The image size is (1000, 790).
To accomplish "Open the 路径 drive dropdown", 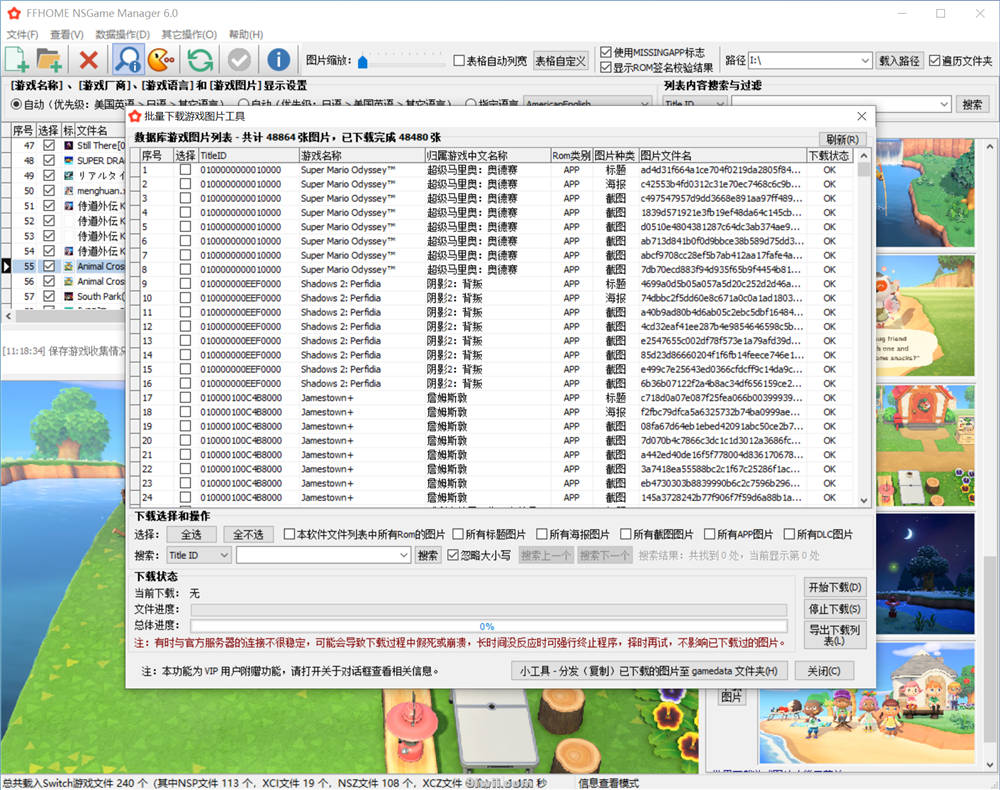I will coord(865,61).
